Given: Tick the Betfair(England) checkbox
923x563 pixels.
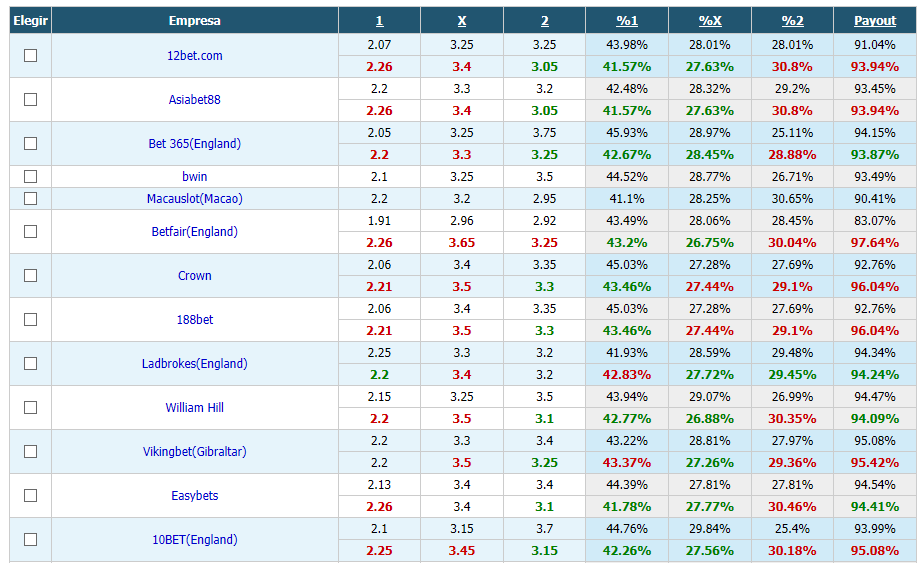Looking at the screenshot, I should (x=30, y=231).
